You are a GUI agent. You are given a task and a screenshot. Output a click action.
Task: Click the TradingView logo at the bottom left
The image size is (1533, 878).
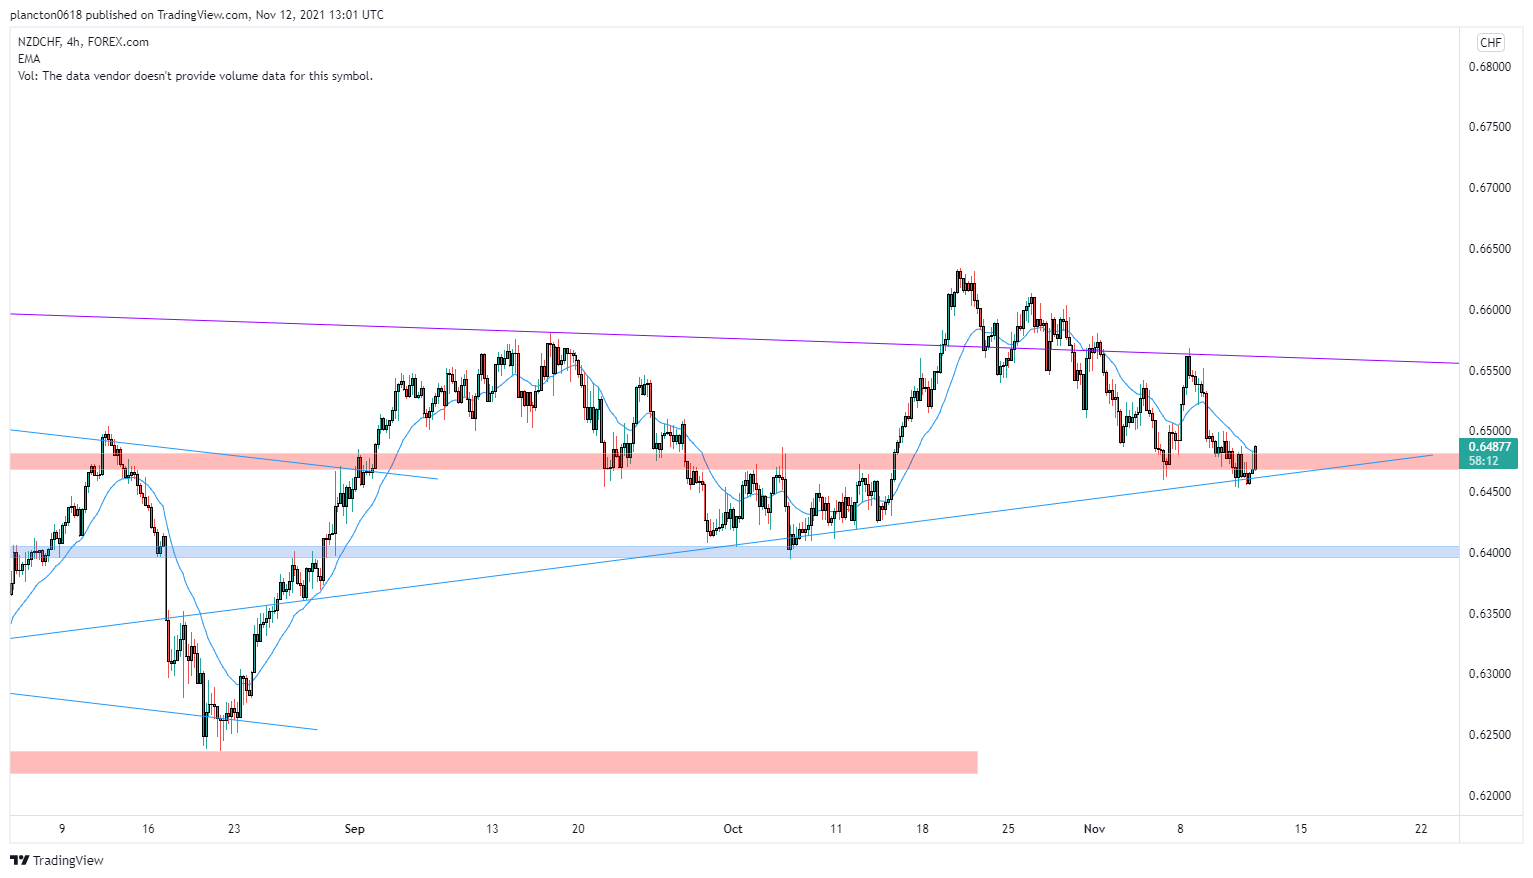[x=57, y=860]
